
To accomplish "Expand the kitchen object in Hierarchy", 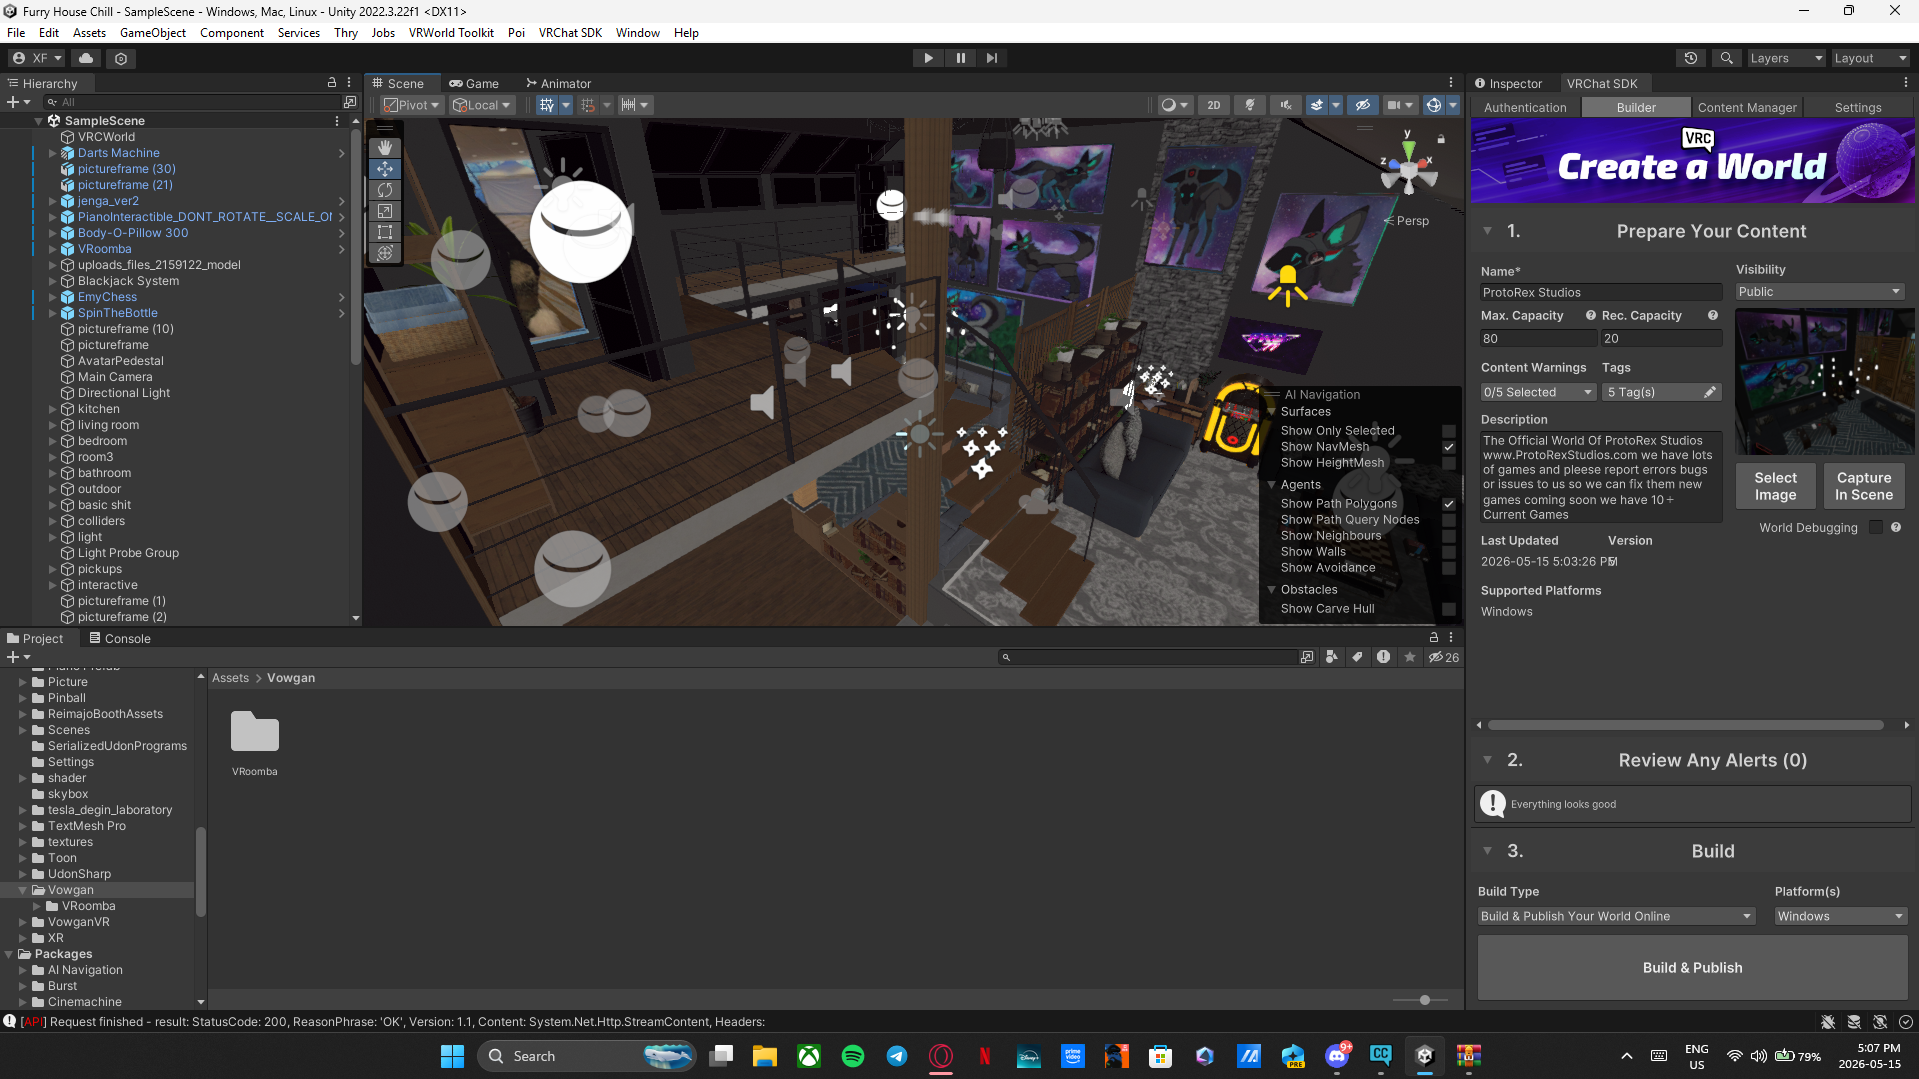I will [x=53, y=409].
